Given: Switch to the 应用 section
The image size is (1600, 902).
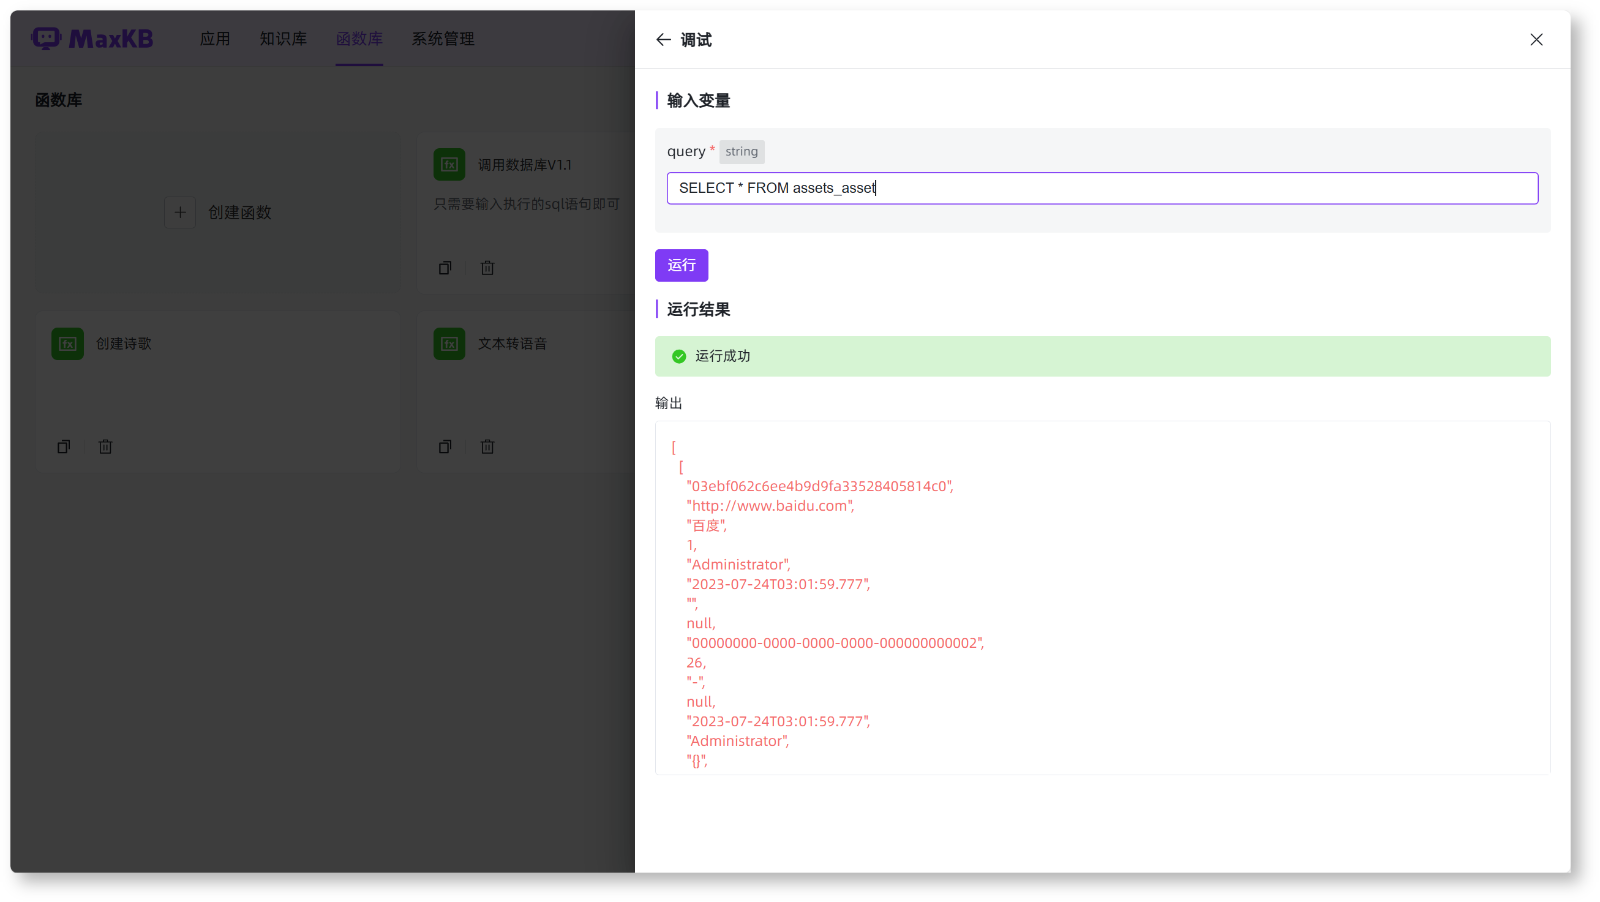Looking at the screenshot, I should click(214, 38).
